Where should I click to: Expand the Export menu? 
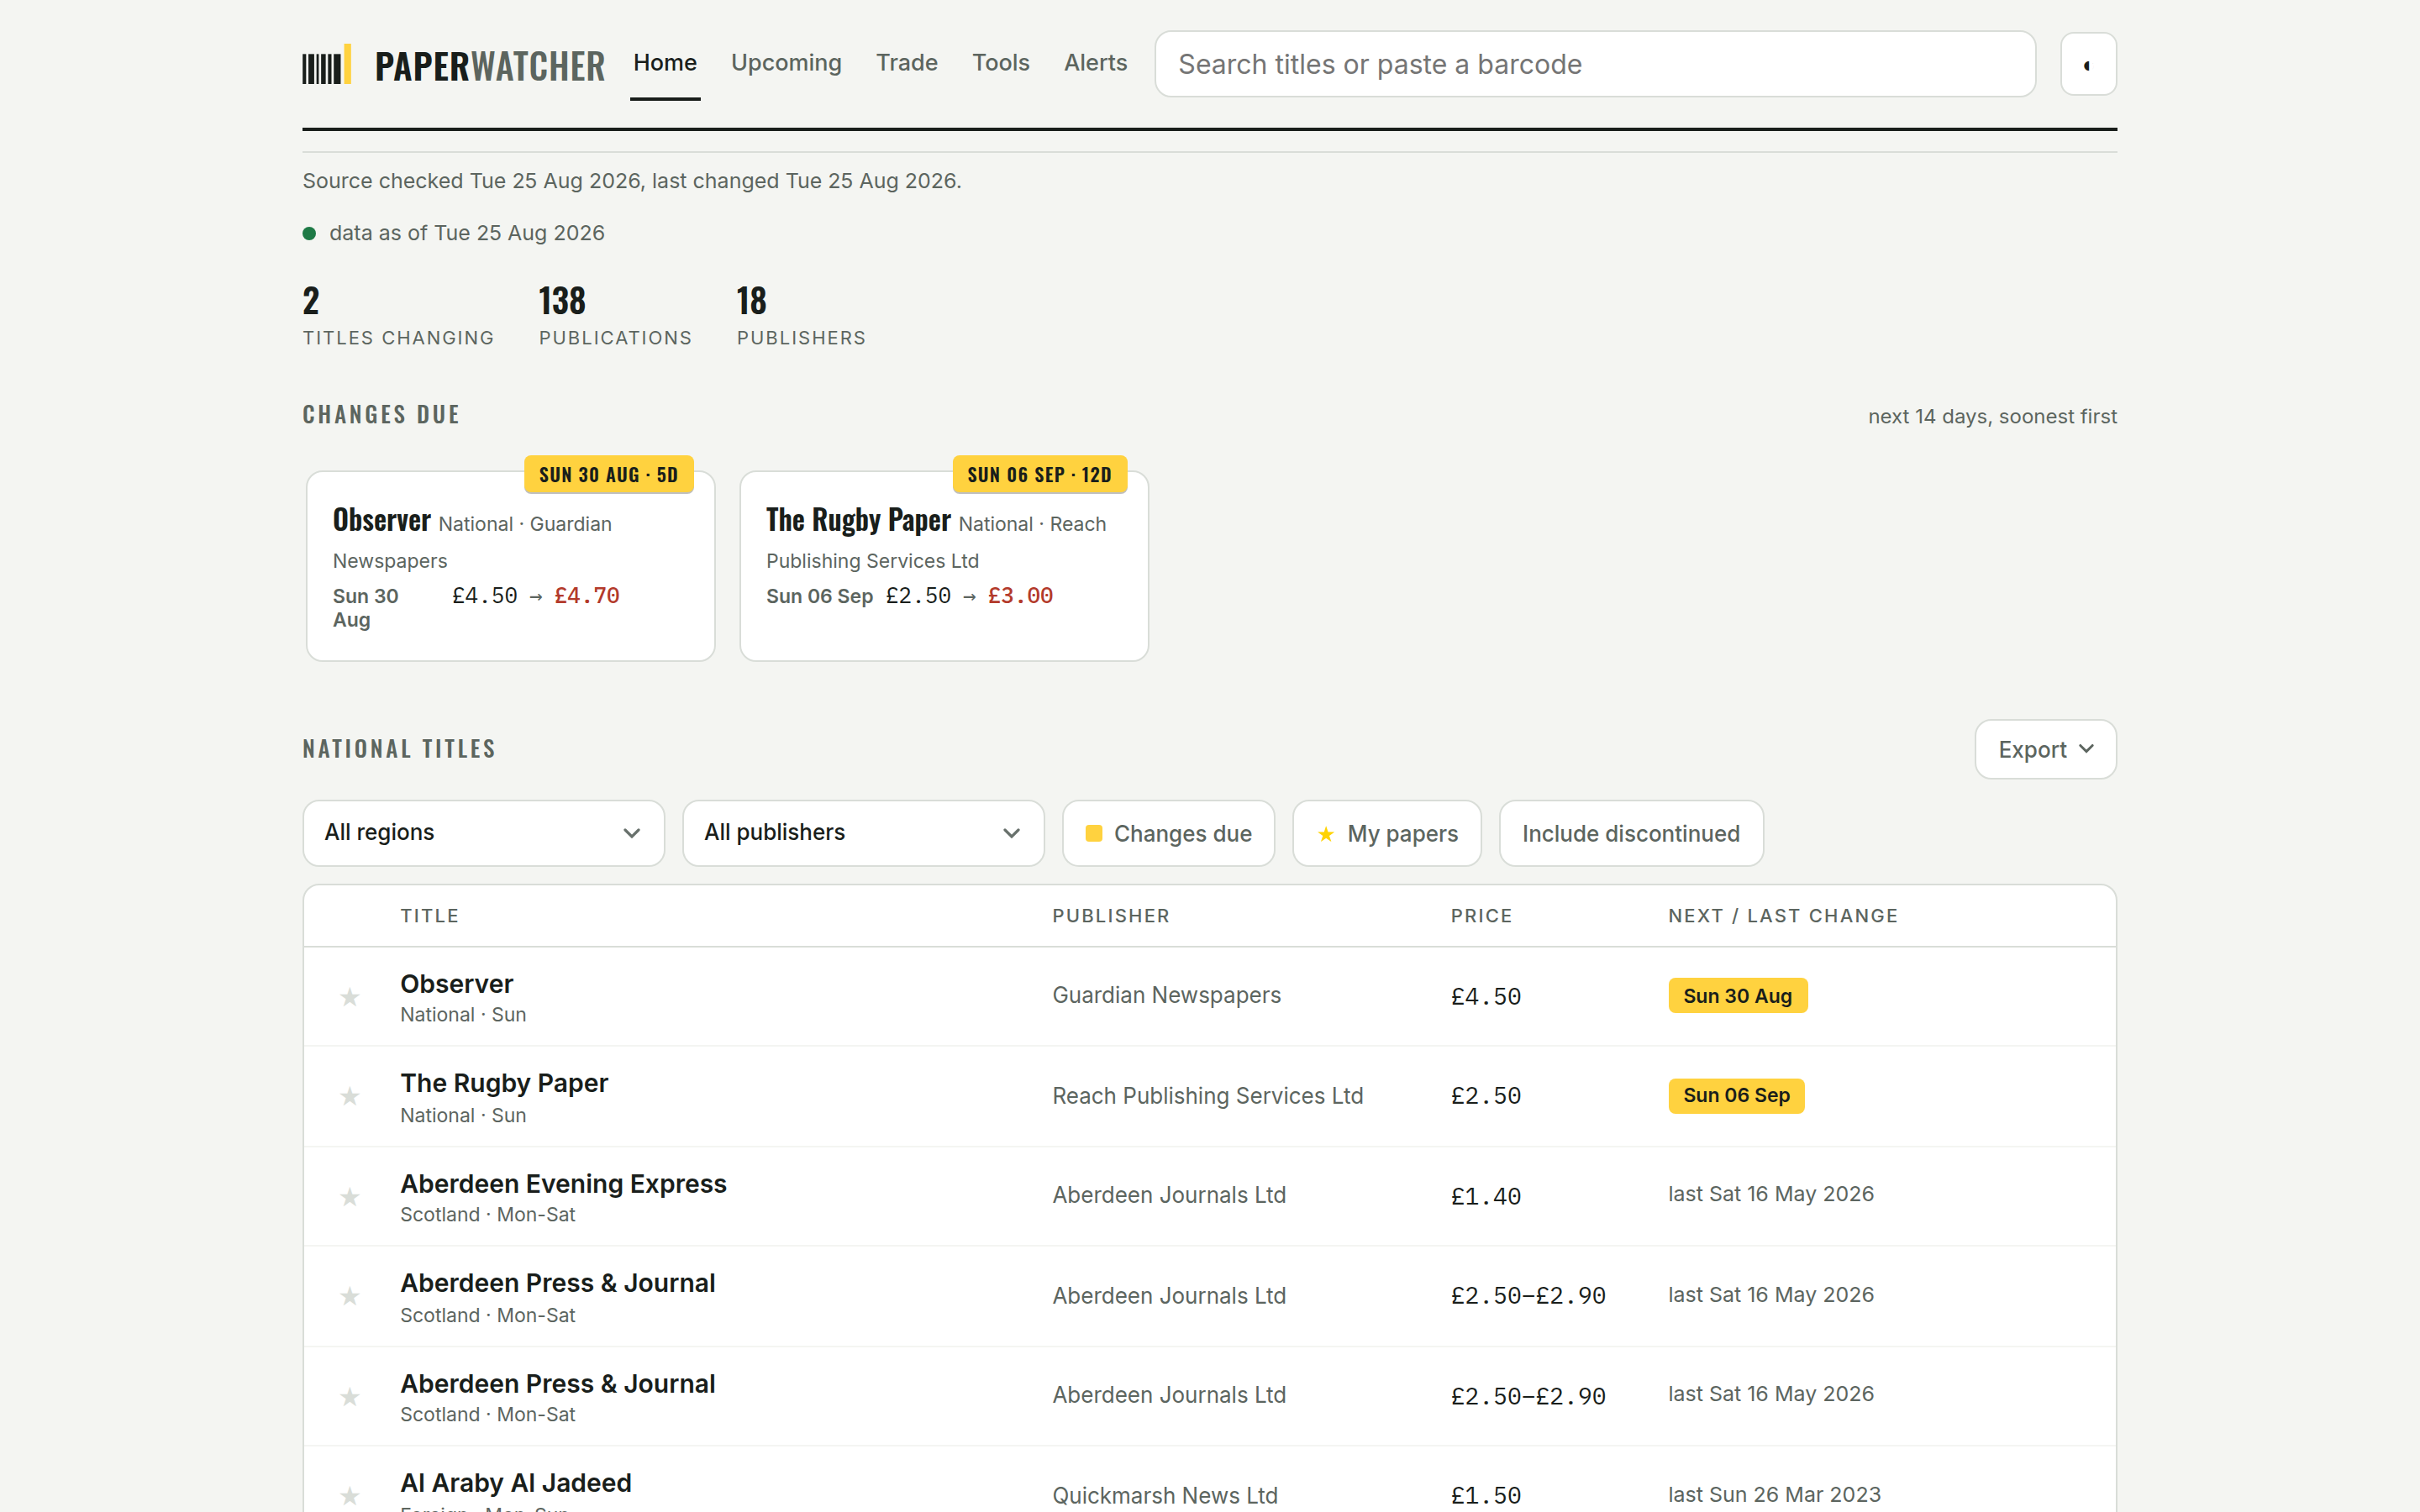click(2045, 750)
